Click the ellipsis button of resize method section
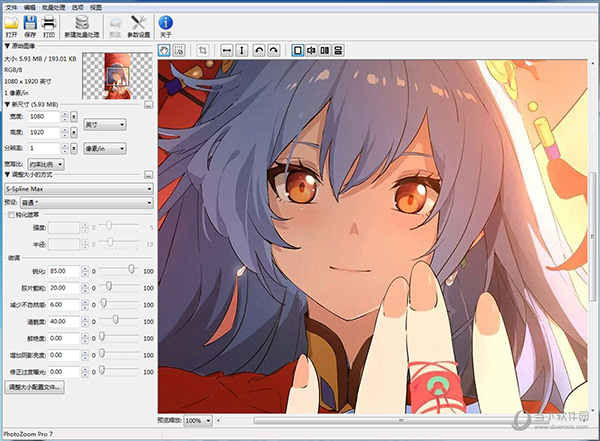Screen dimensions: 600x441 pyautogui.click(x=148, y=175)
